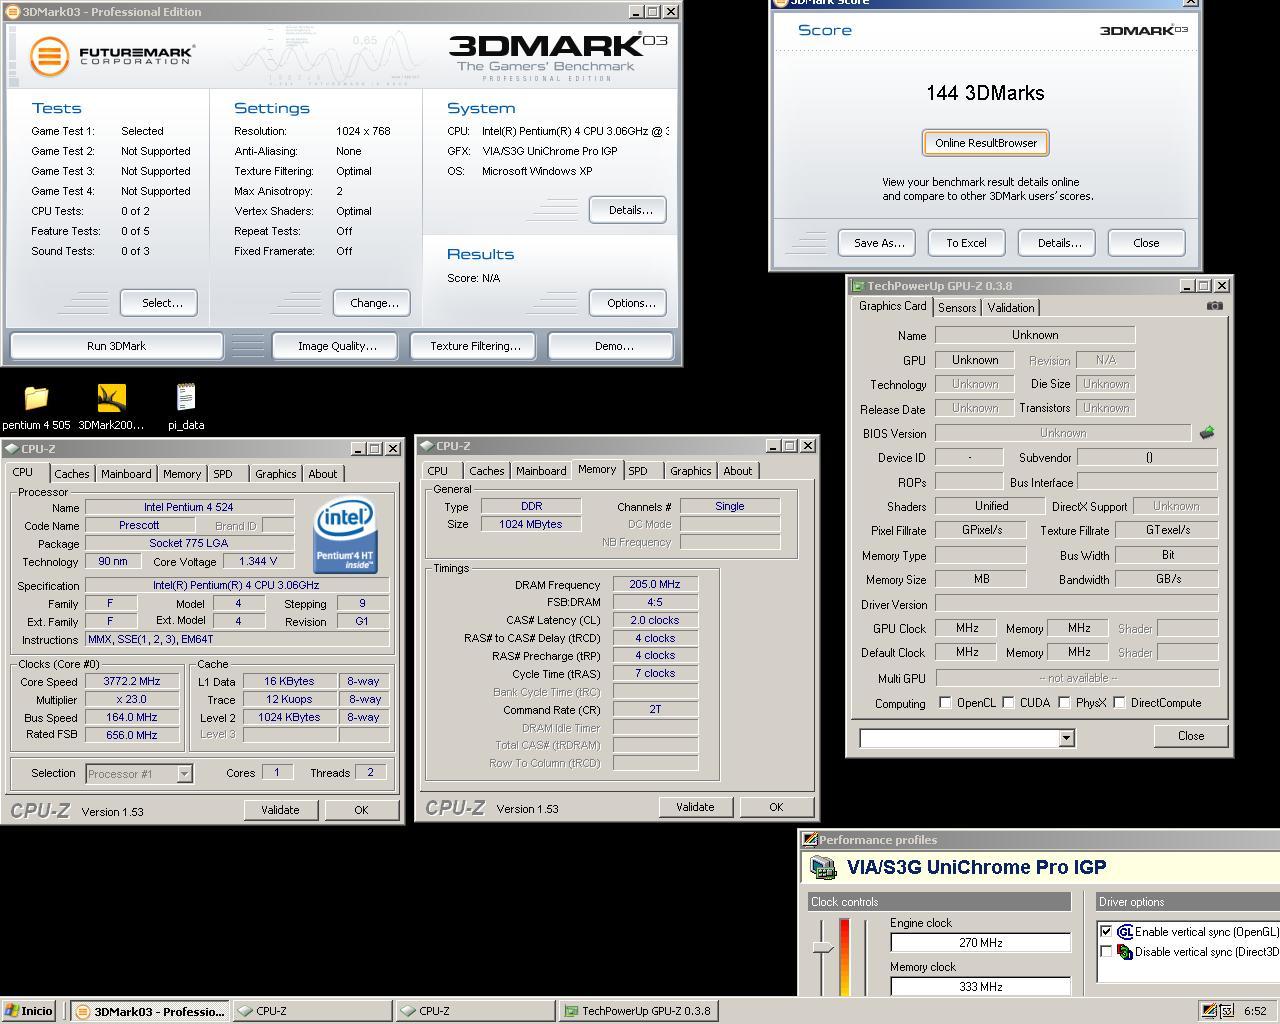
Task: Click Close button in GPU-Z window
Action: [1191, 736]
